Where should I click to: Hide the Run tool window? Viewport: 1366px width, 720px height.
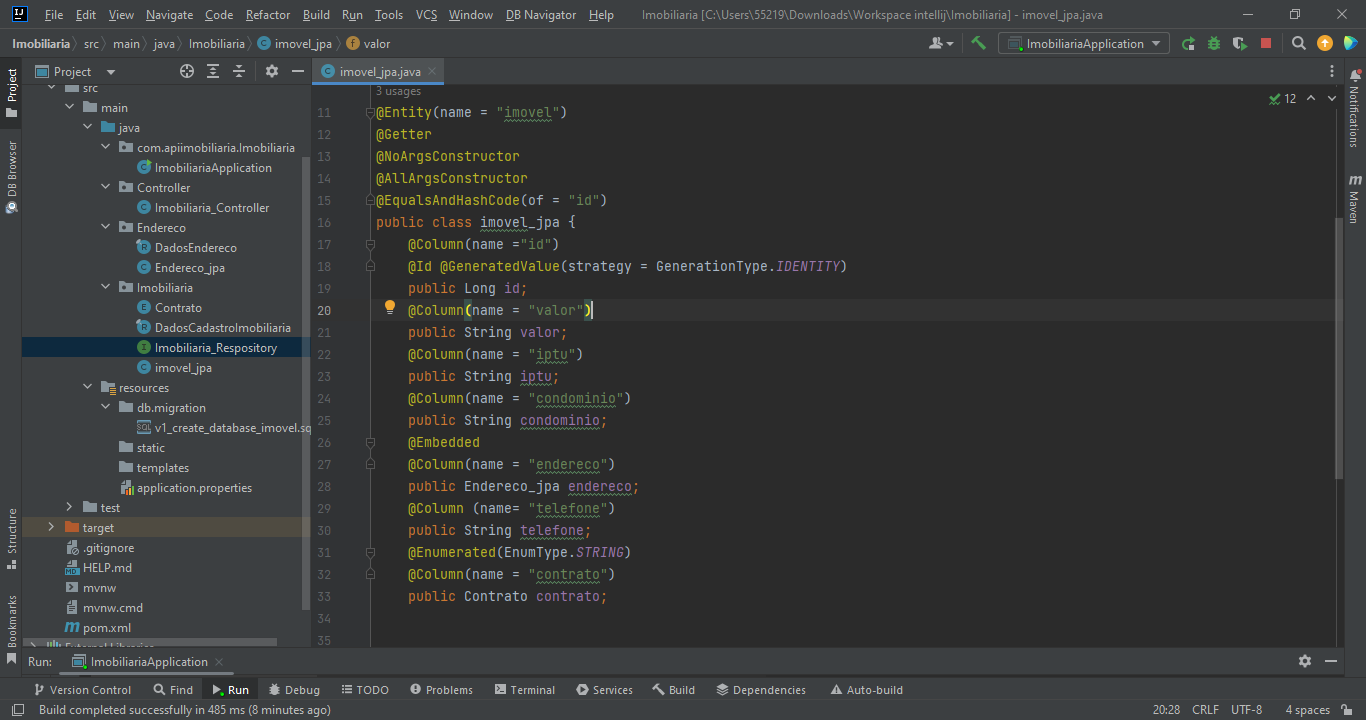coord(1331,661)
